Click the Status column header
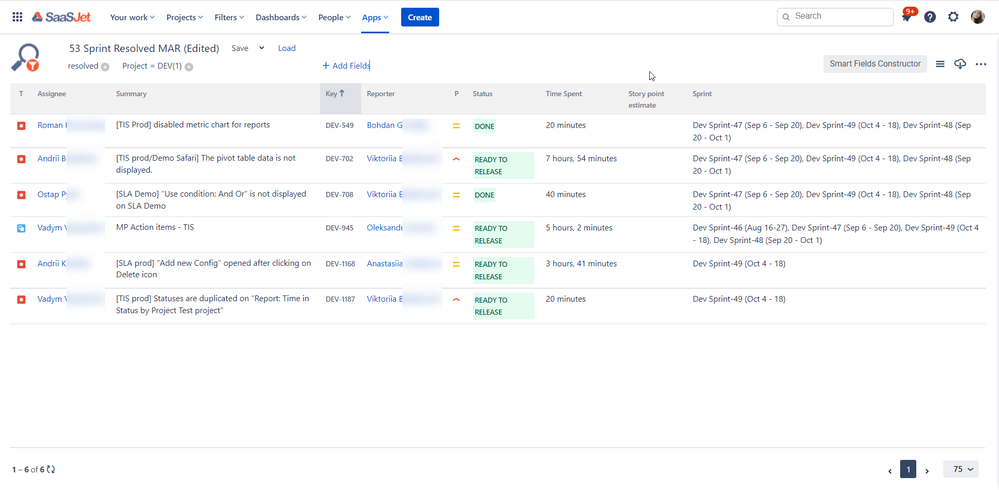Viewport: 999px width, 490px height. pyautogui.click(x=482, y=94)
